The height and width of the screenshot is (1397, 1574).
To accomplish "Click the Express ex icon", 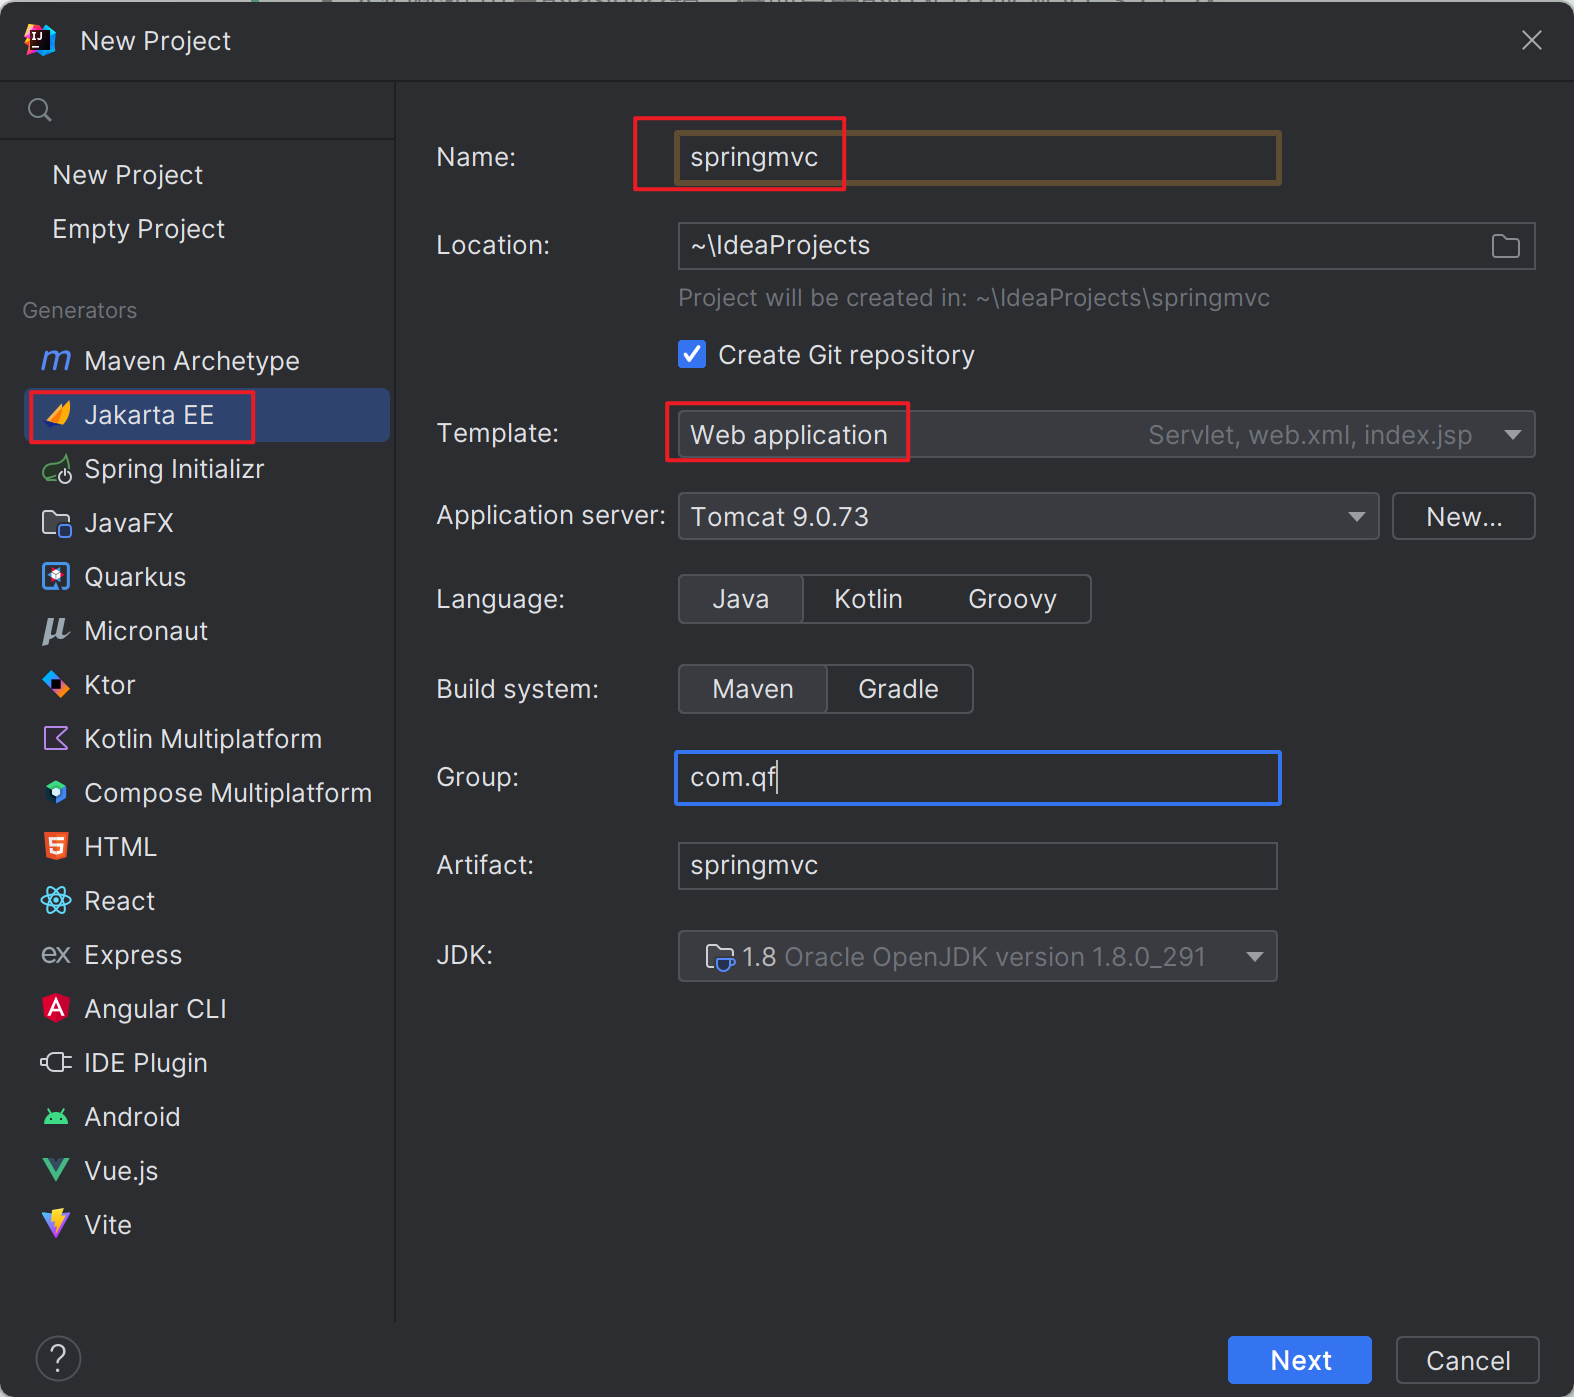I will (x=56, y=955).
